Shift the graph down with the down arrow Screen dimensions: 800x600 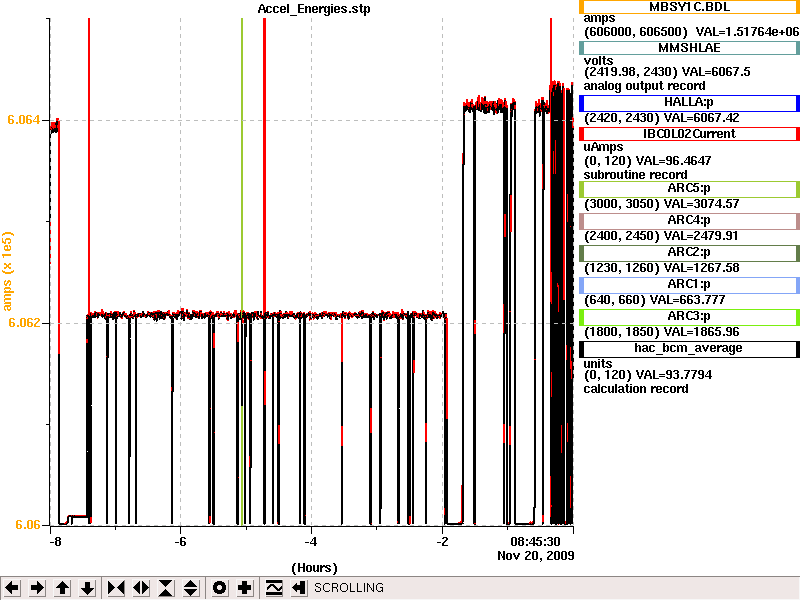[87, 588]
